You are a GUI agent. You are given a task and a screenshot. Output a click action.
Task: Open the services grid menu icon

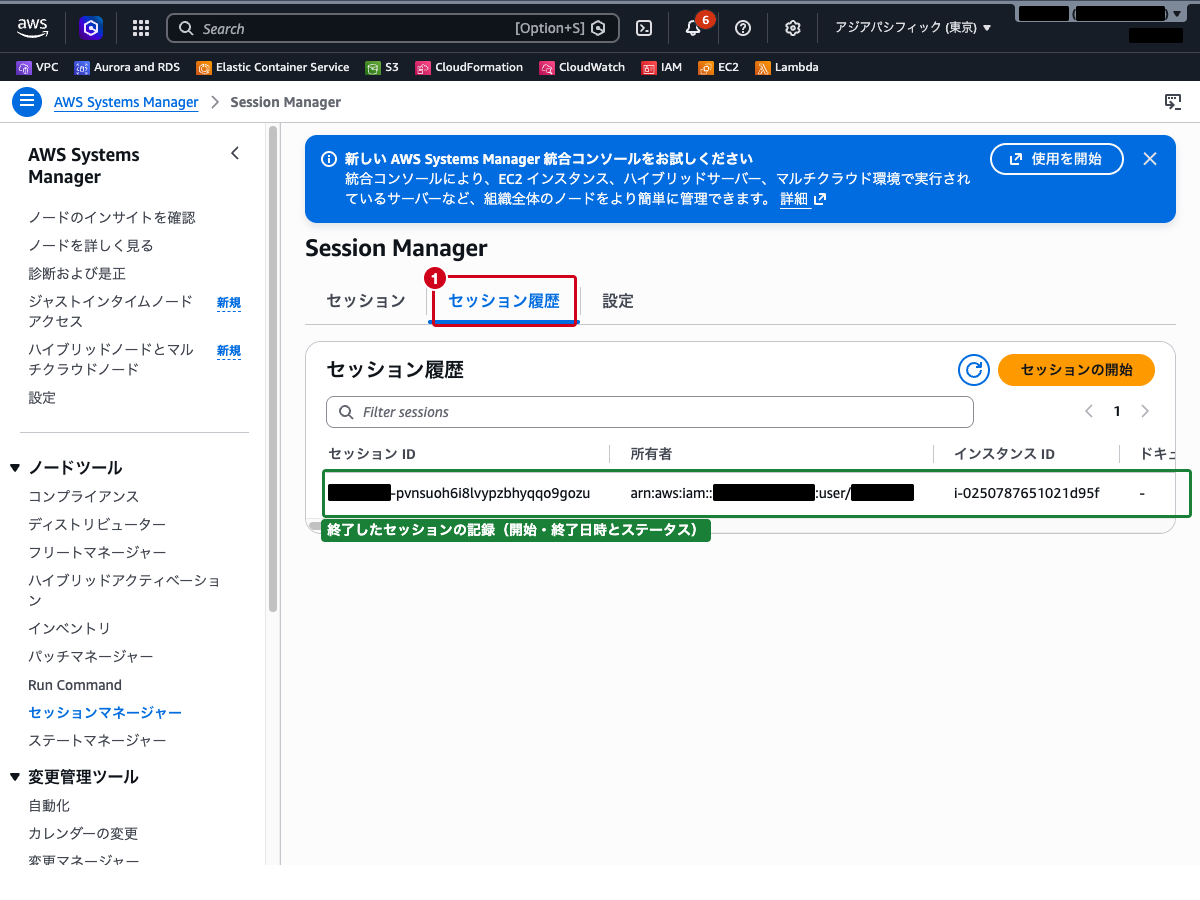coord(141,28)
